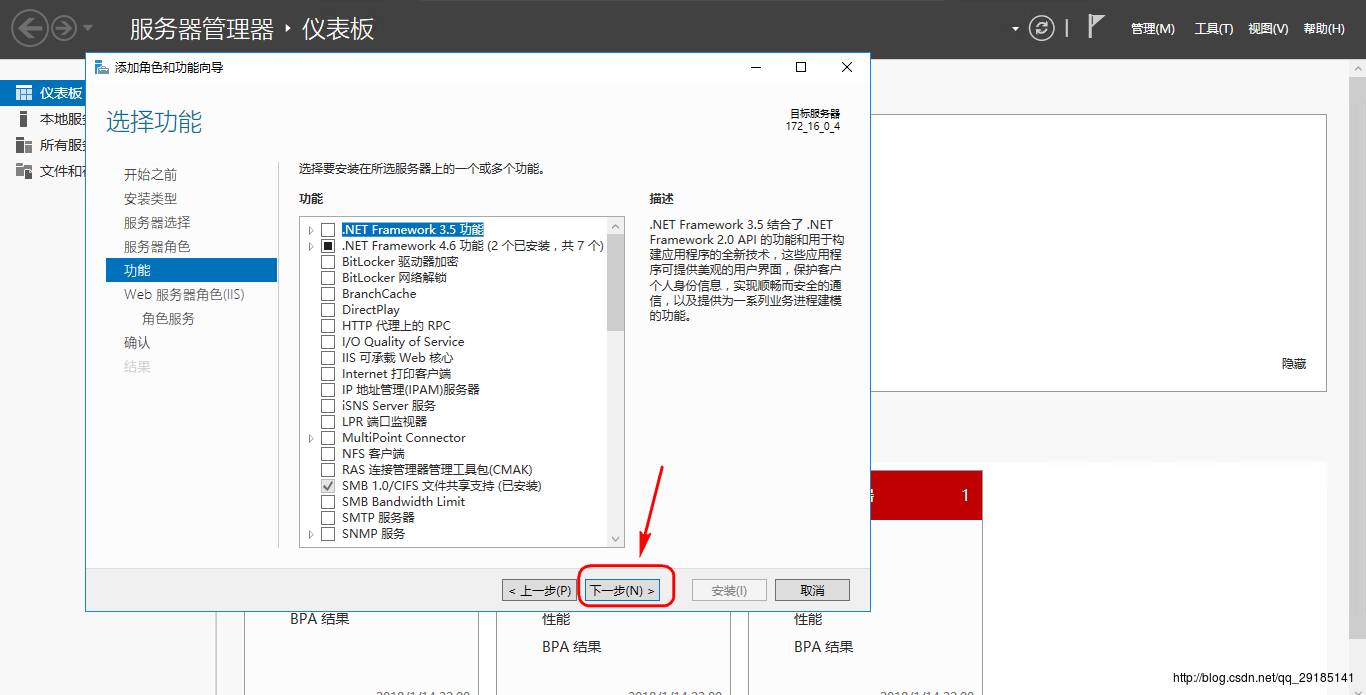Check IIS 可承载 Web 核心 checkbox
Image resolution: width=1366 pixels, height=695 pixels.
[328, 358]
